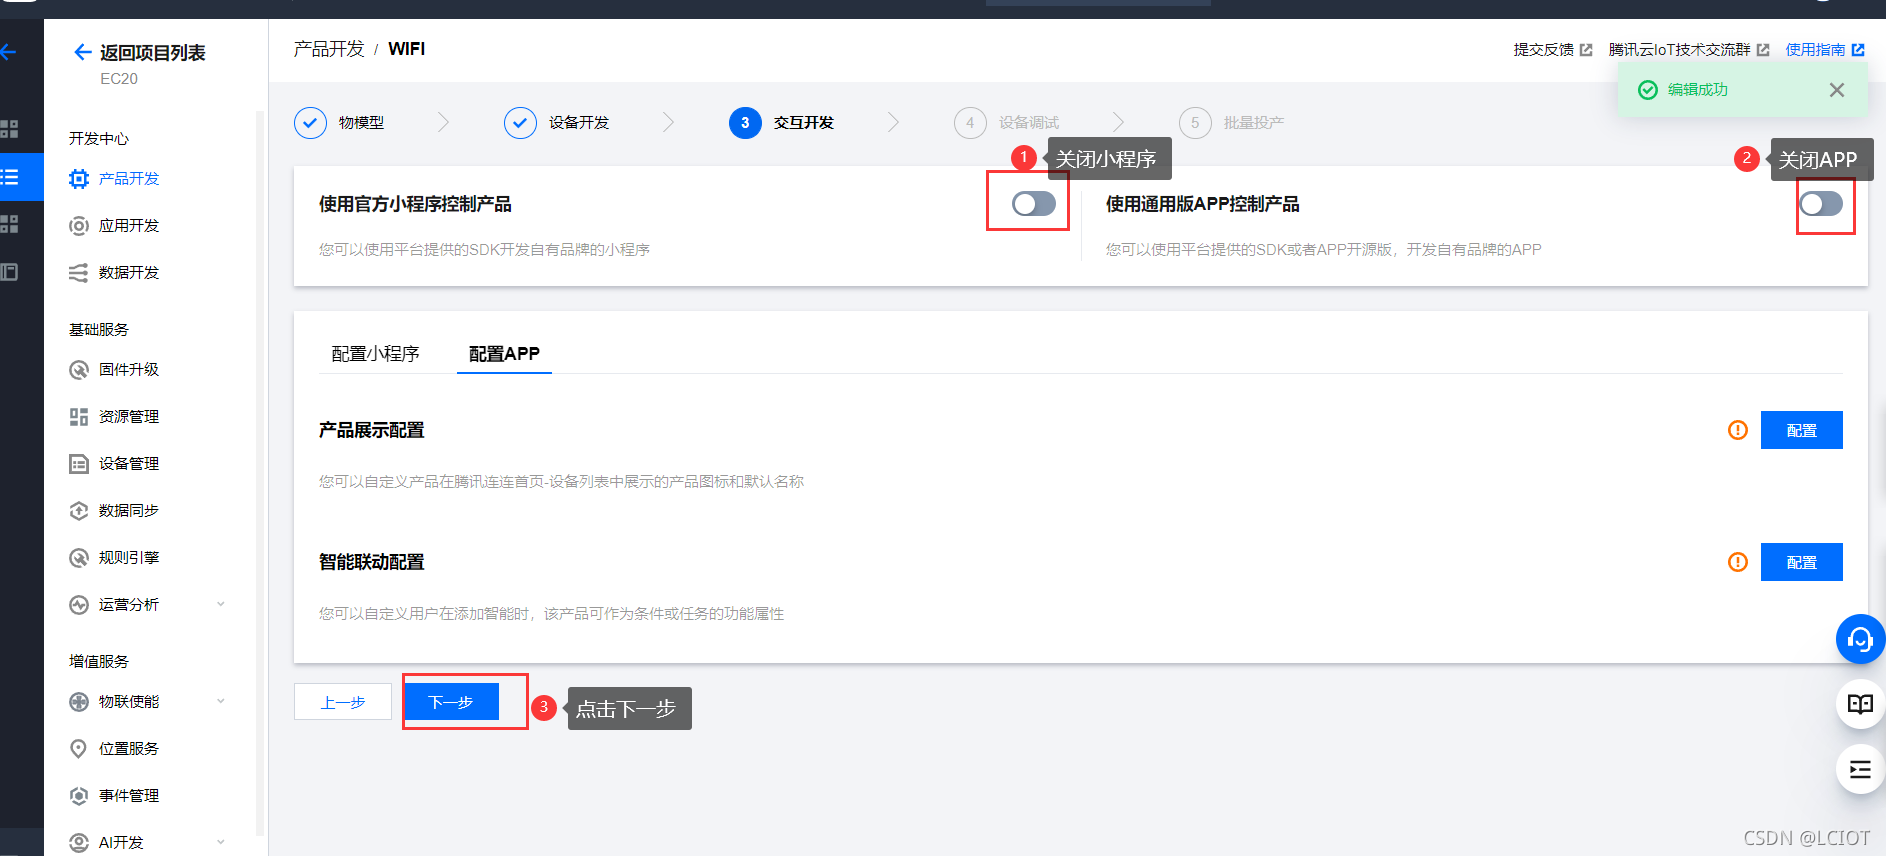Click the list icon in dark left rail
This screenshot has width=1886, height=856.
pos(9,177)
